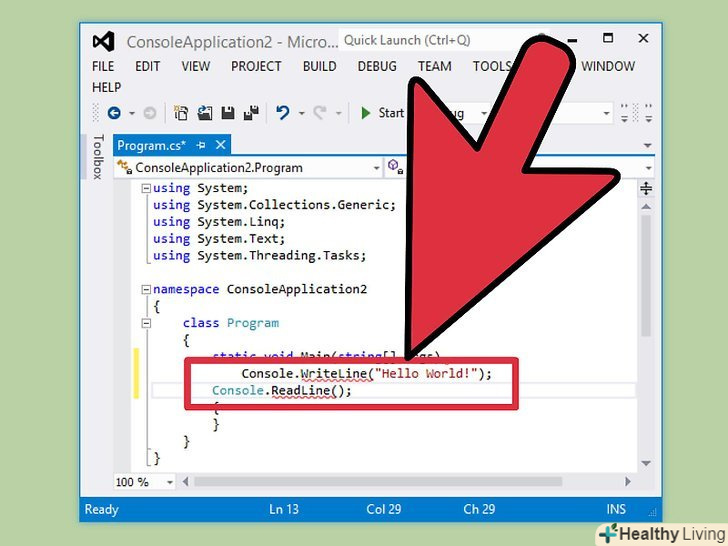Click the INS indicator in status bar
Viewport: 728px width, 546px height.
616,509
